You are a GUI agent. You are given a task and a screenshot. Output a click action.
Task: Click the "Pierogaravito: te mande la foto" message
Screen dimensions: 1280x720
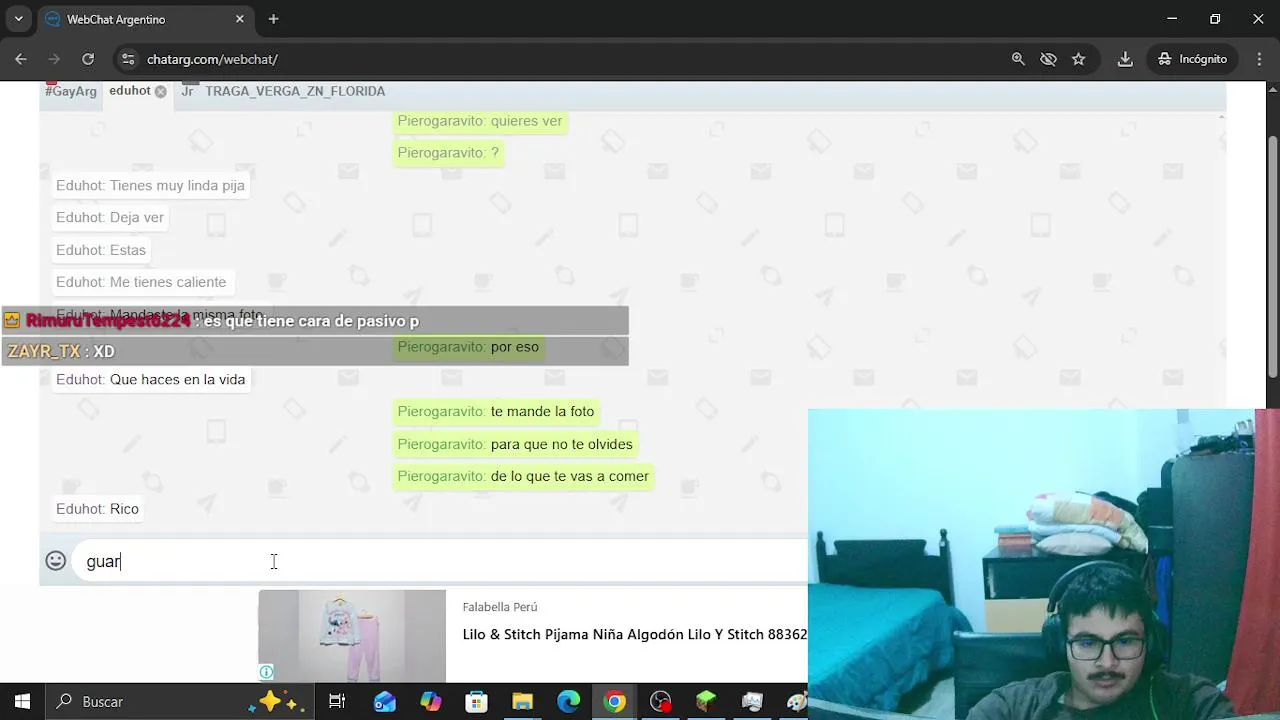496,412
